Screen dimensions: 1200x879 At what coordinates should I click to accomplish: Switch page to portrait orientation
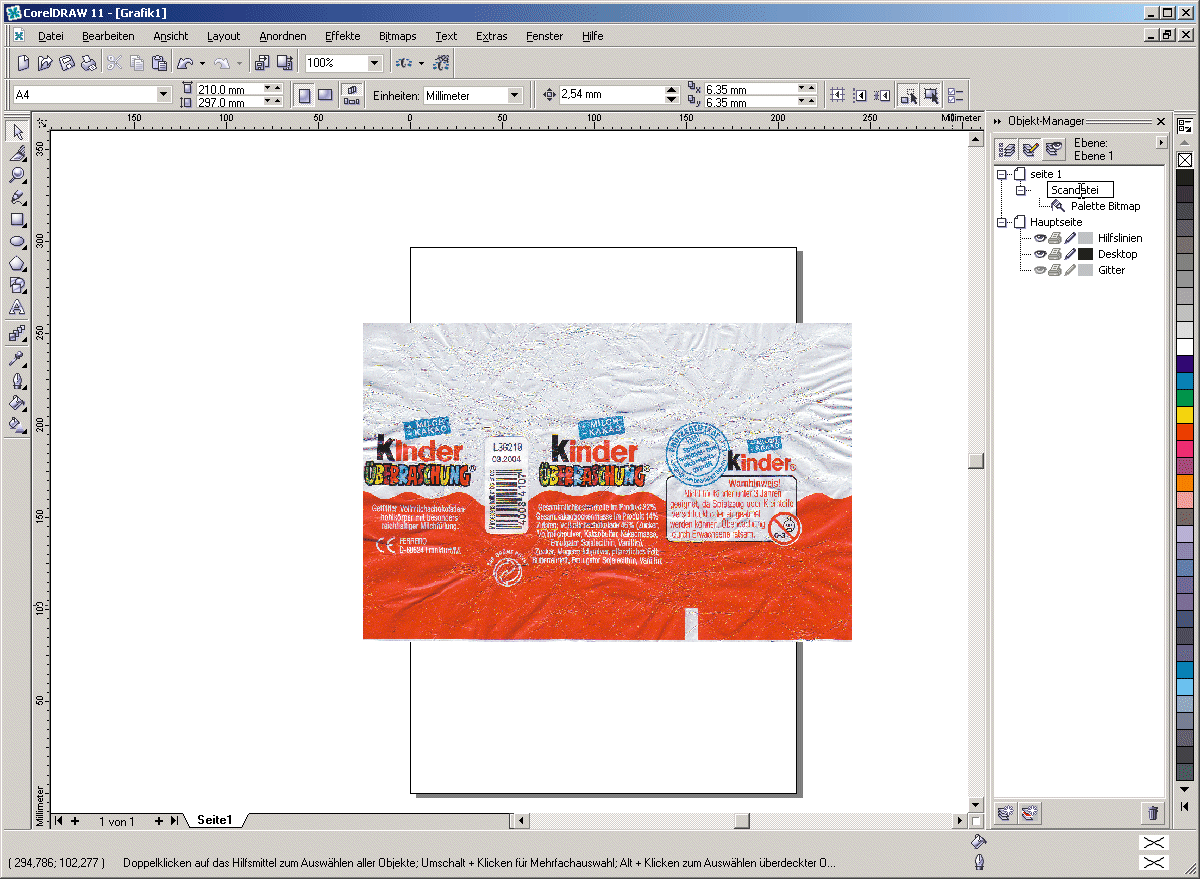304,95
